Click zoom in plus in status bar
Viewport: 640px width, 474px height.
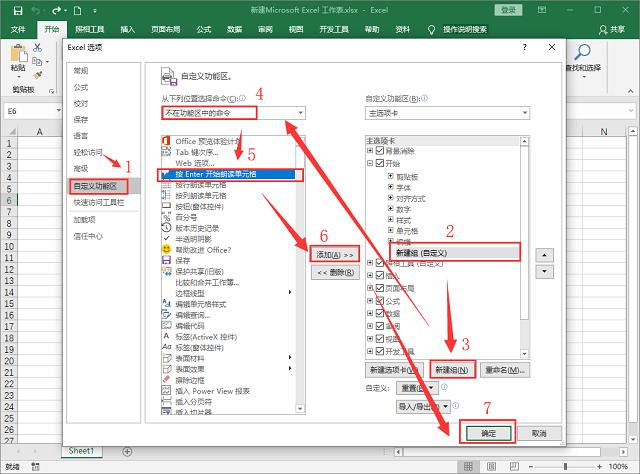click(x=599, y=466)
